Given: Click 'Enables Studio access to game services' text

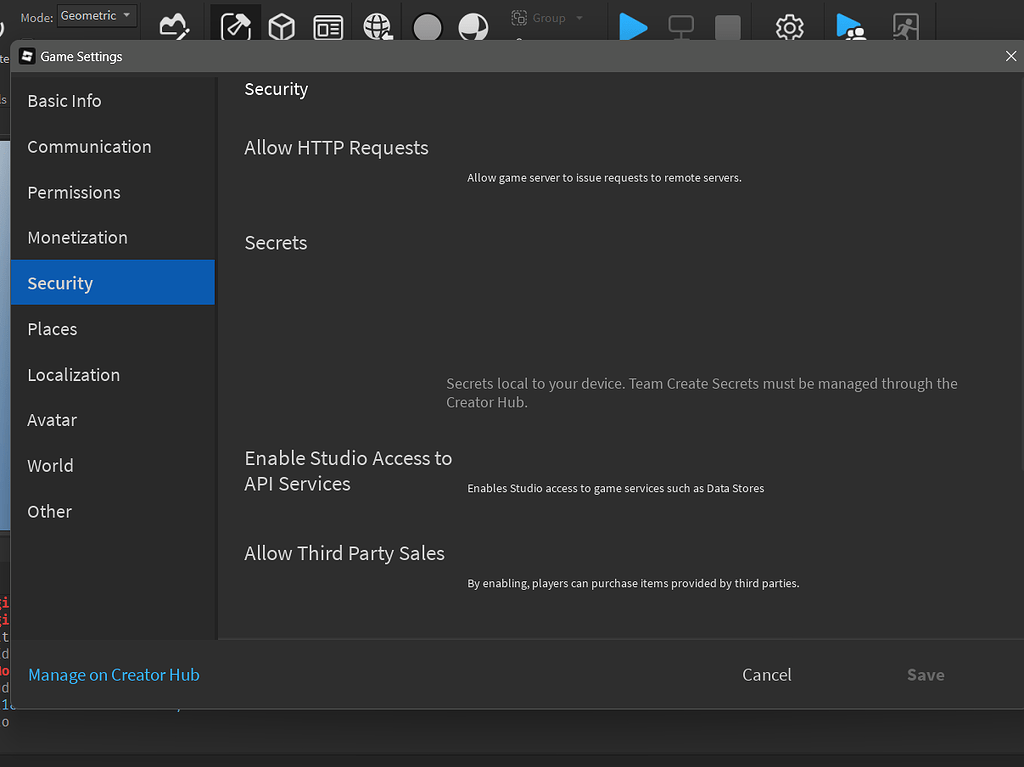Looking at the screenshot, I should [x=615, y=488].
